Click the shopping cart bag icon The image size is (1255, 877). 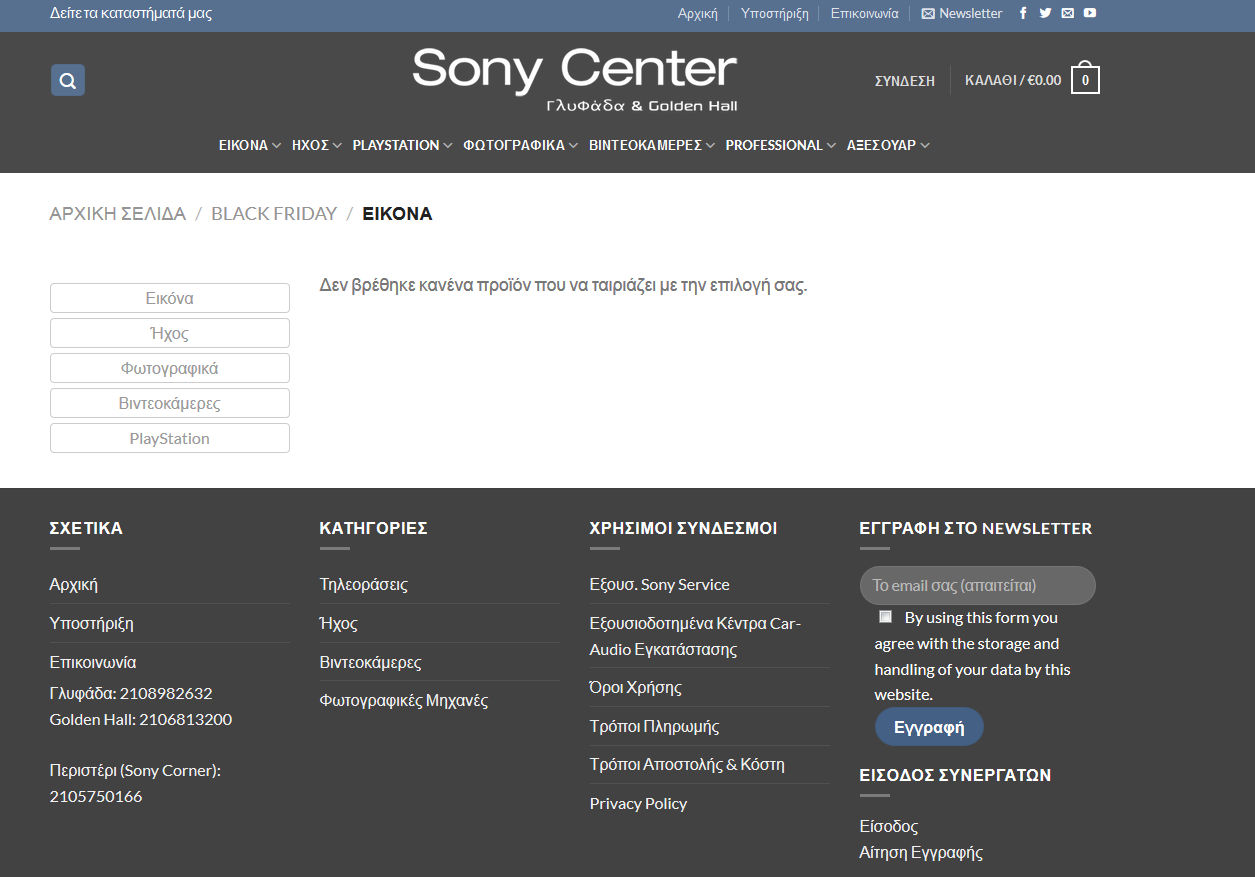1085,78
